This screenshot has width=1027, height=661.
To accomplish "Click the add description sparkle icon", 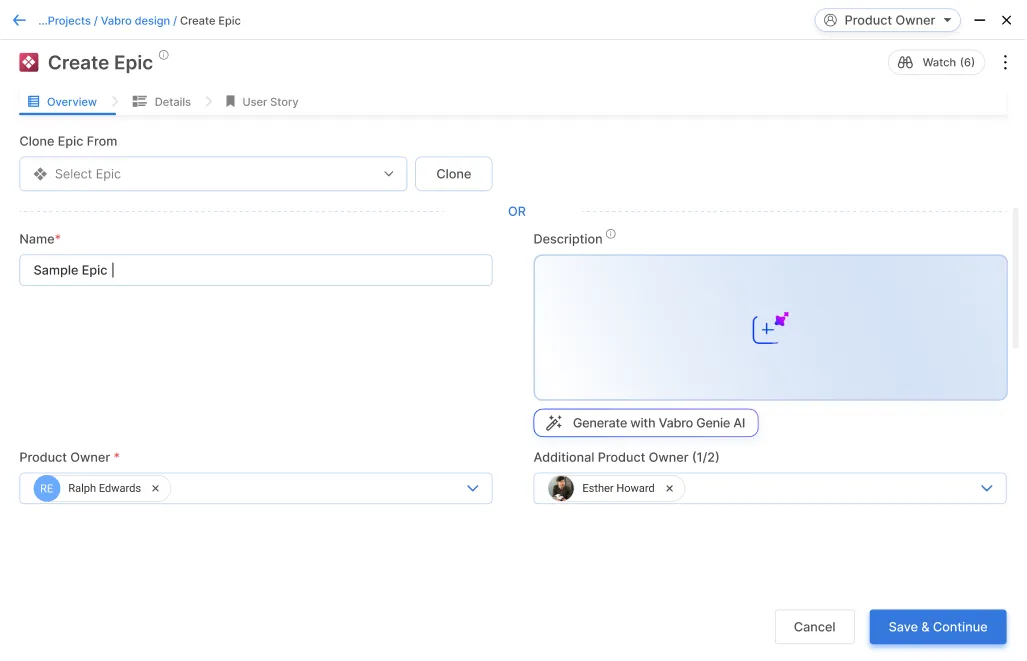I will click(x=770, y=328).
